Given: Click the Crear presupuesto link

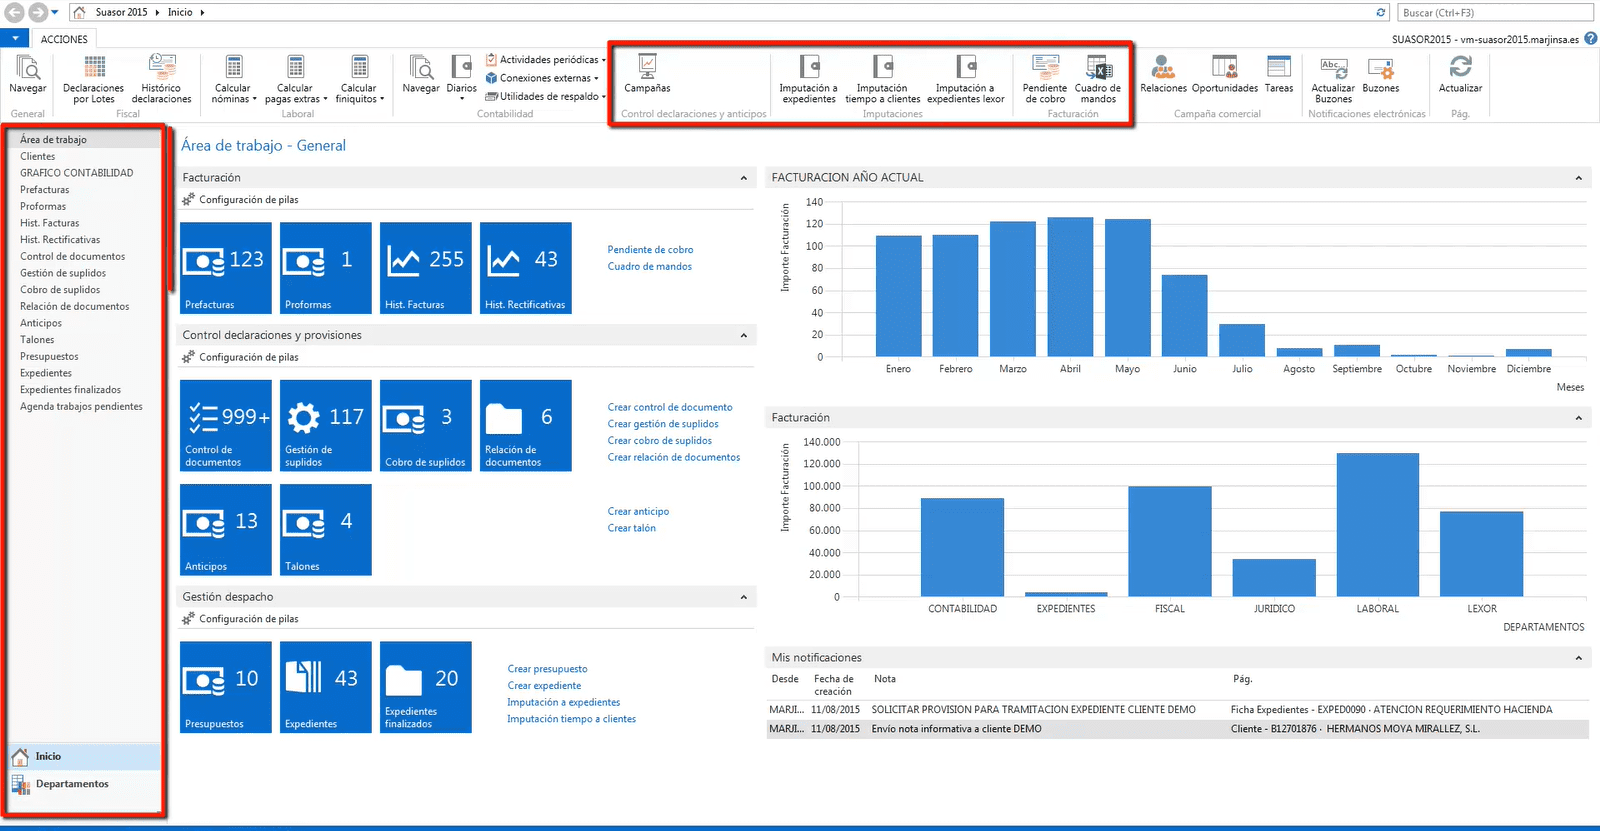Looking at the screenshot, I should point(547,669).
